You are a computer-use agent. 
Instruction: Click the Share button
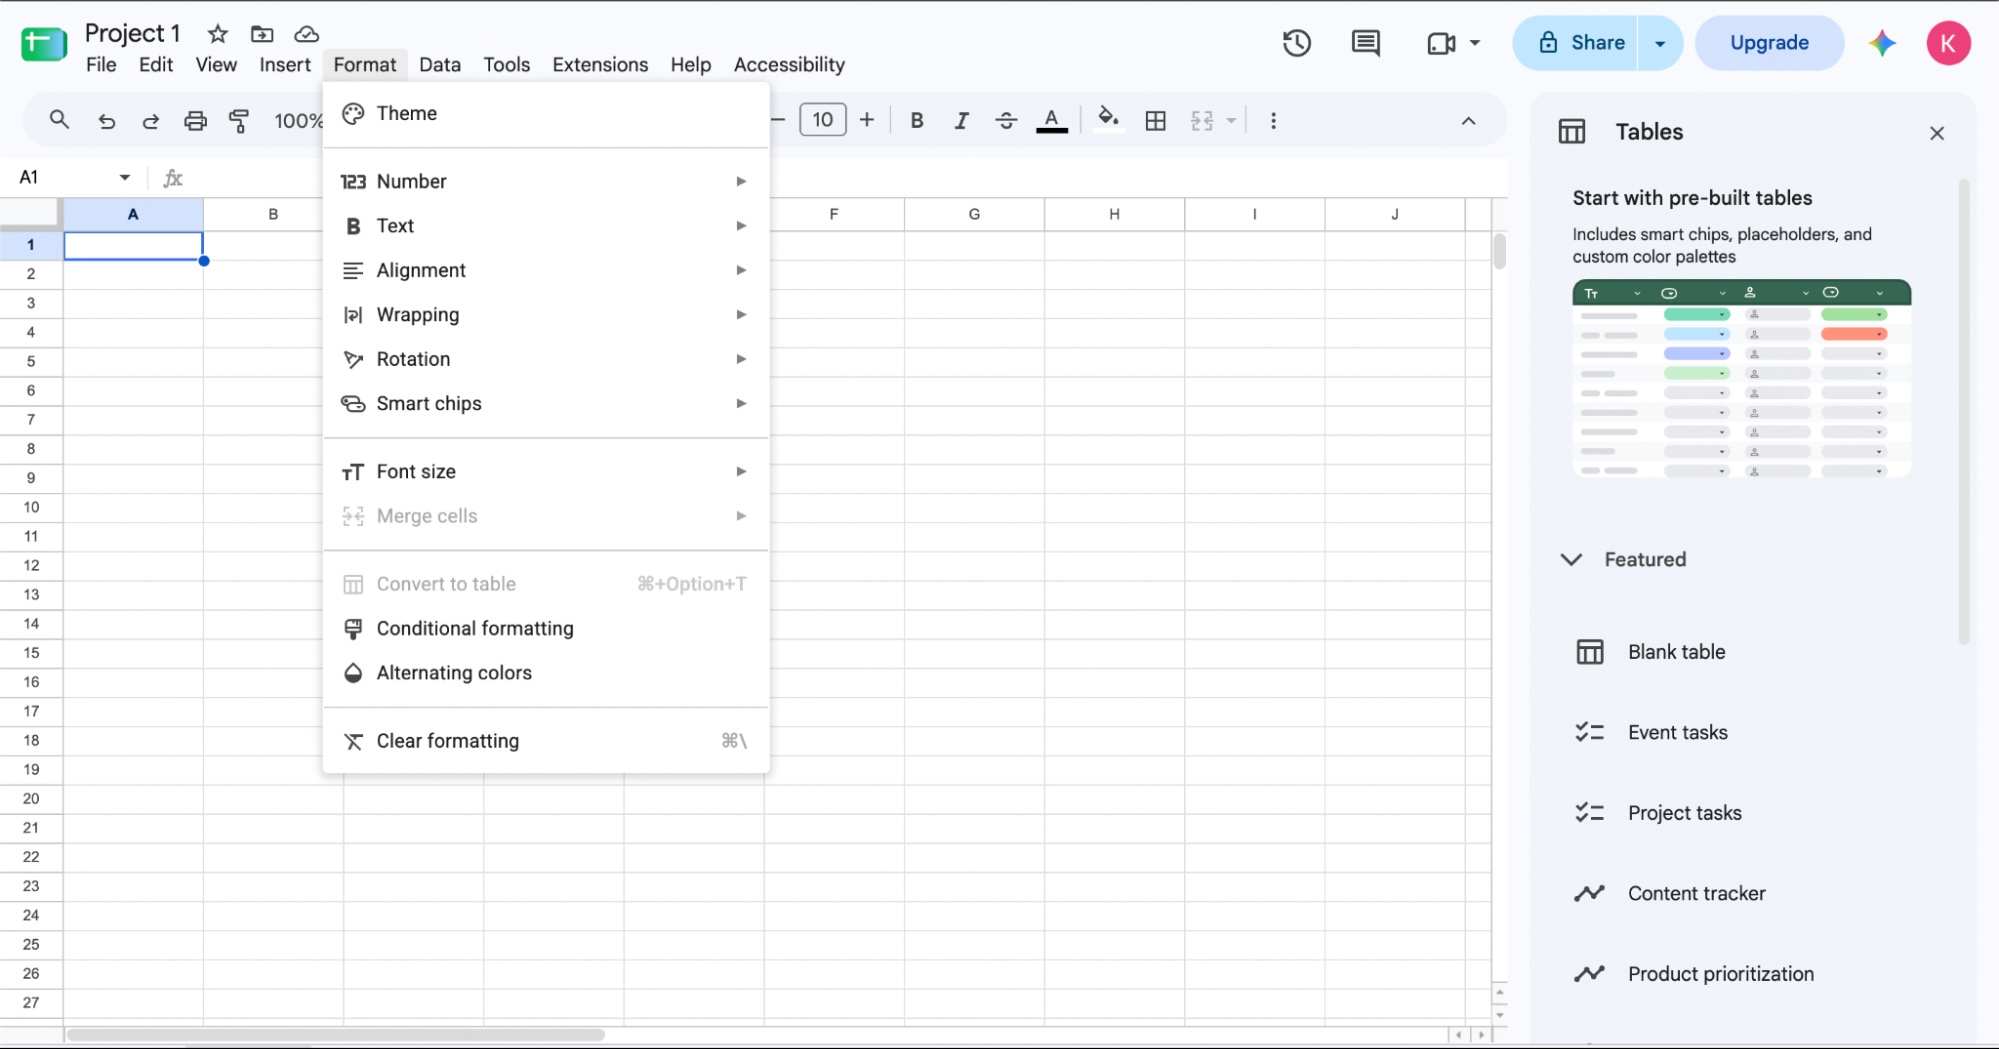(x=1576, y=43)
